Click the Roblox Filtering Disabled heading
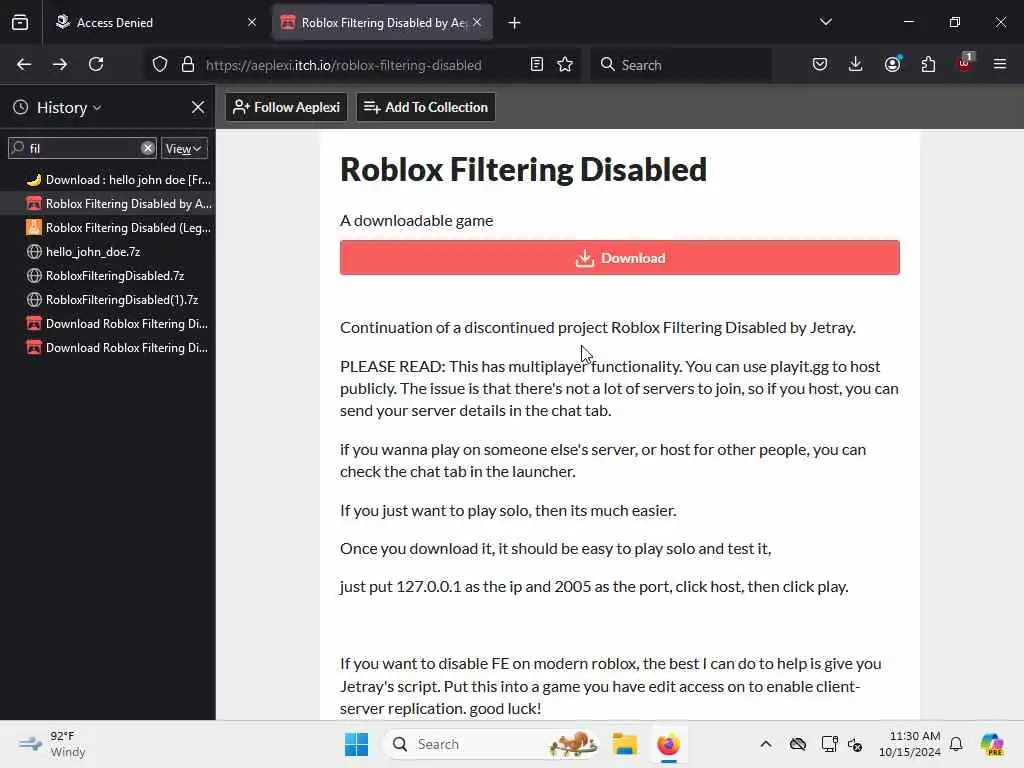This screenshot has width=1024, height=768. point(523,170)
